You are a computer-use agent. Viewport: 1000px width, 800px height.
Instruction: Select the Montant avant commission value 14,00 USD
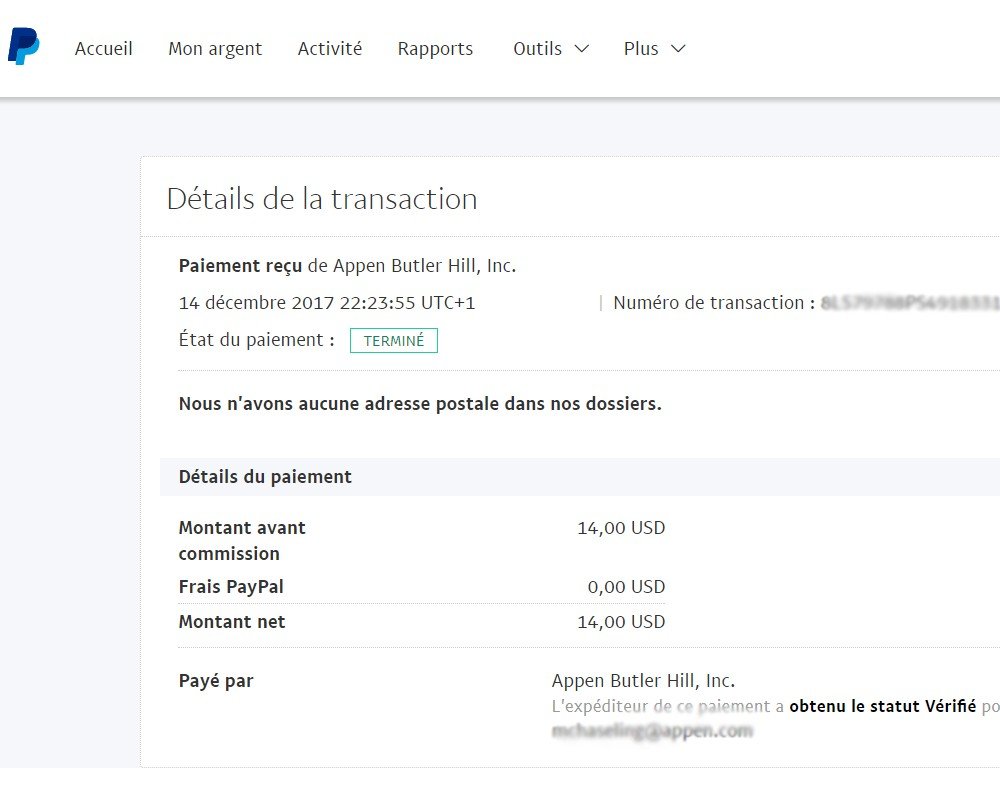click(x=621, y=528)
